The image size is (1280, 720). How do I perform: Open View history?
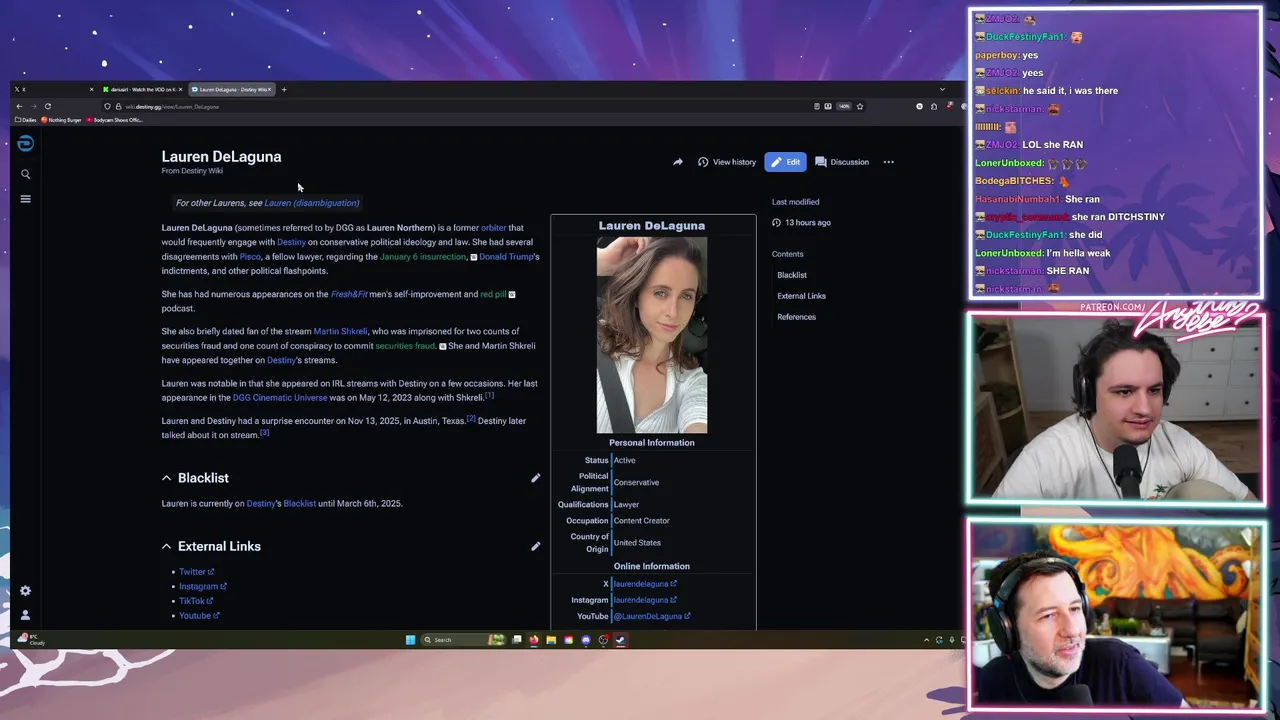pos(727,162)
